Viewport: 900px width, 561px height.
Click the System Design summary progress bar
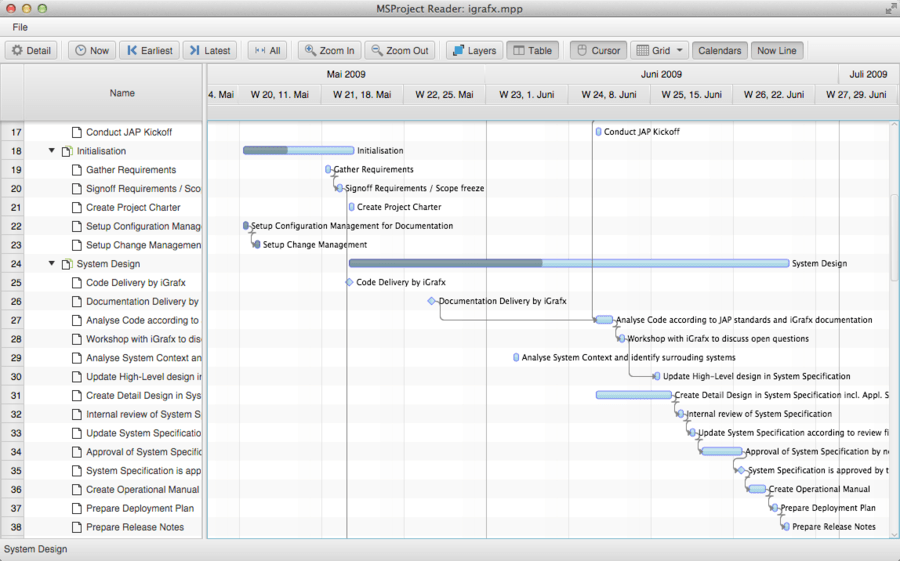(x=568, y=264)
